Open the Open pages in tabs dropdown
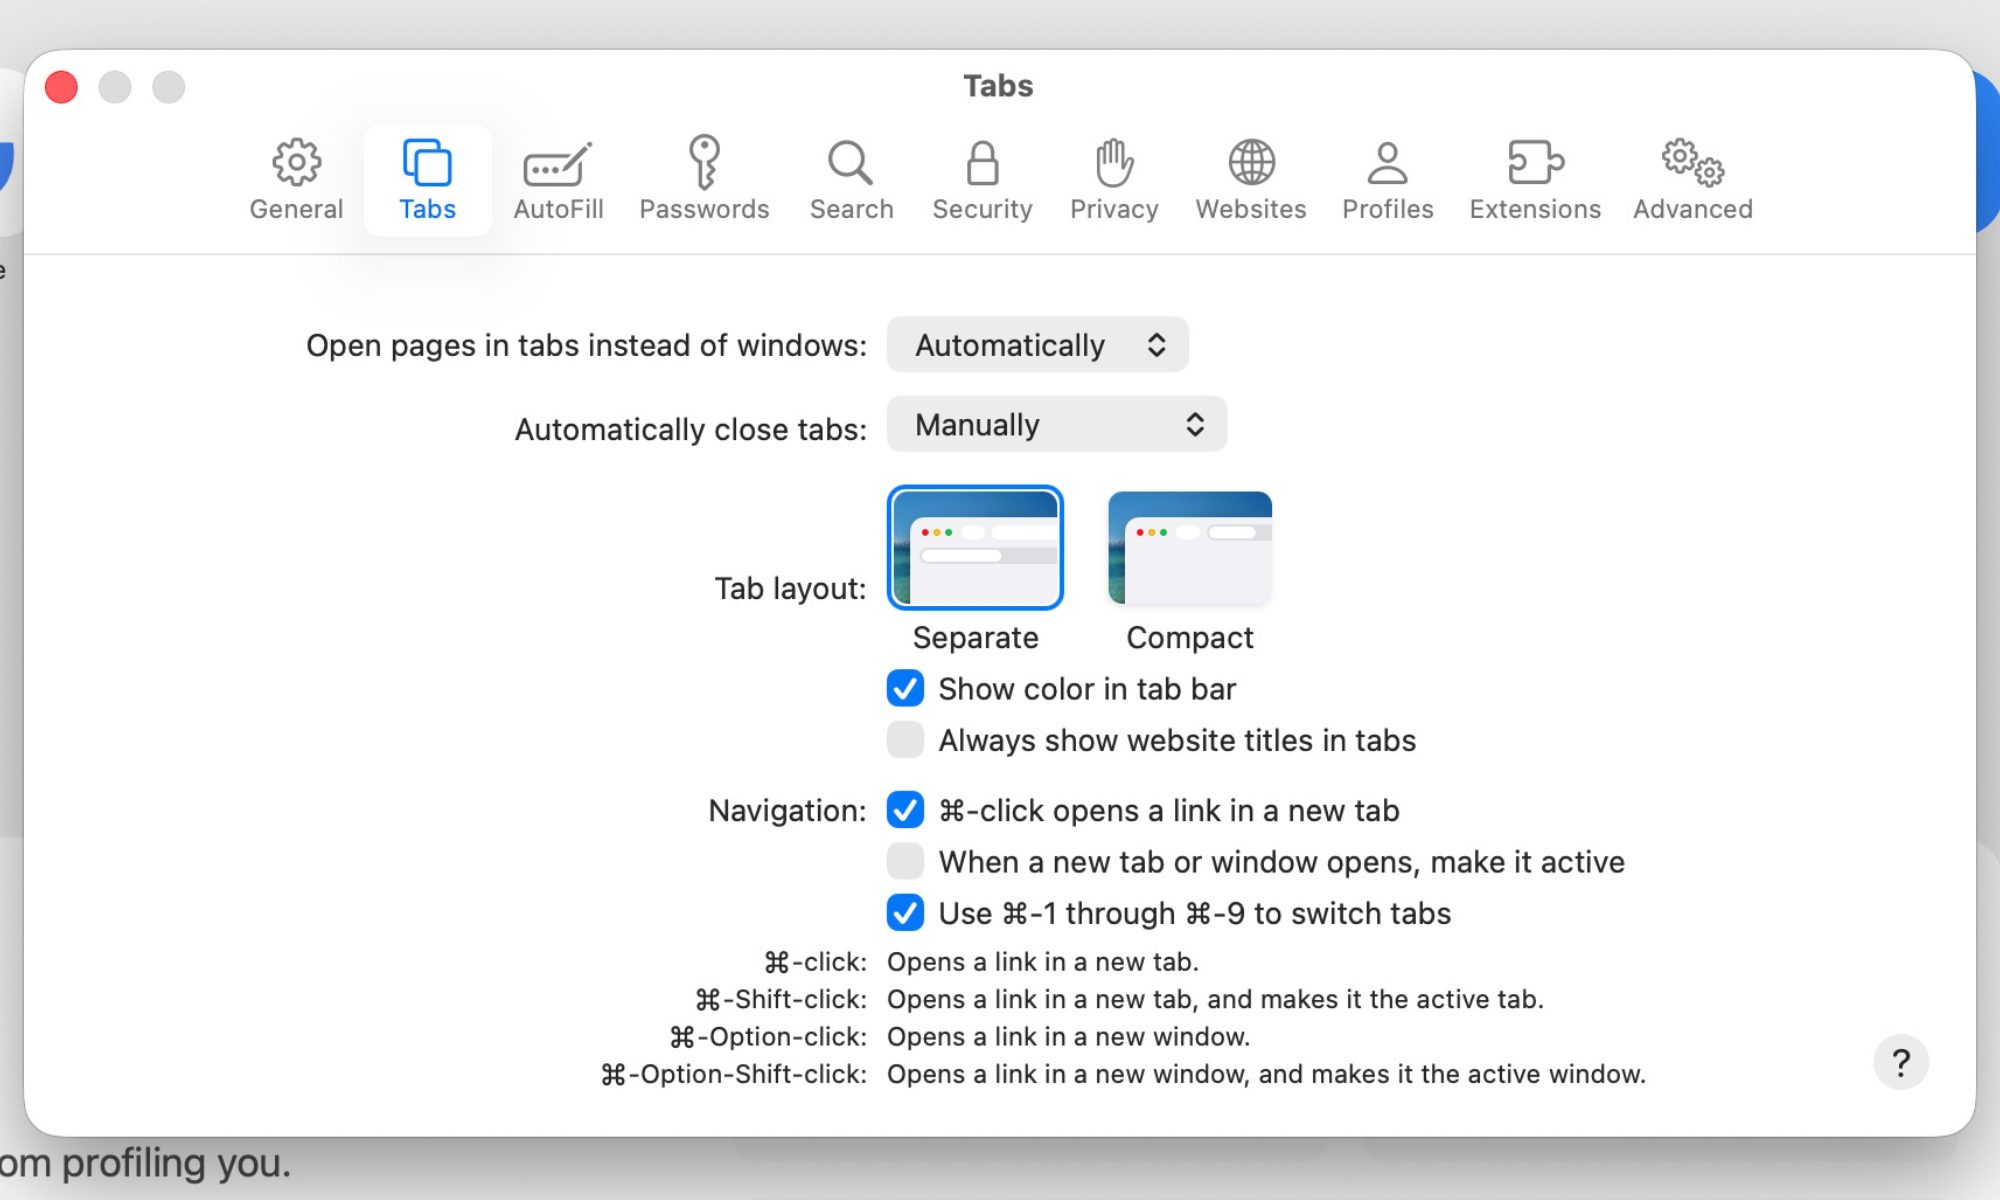2000x1200 pixels. (1036, 345)
